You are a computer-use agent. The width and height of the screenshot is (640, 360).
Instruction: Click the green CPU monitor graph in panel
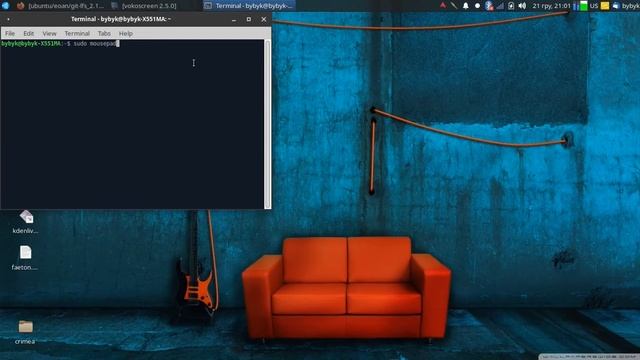[x=584, y=6]
